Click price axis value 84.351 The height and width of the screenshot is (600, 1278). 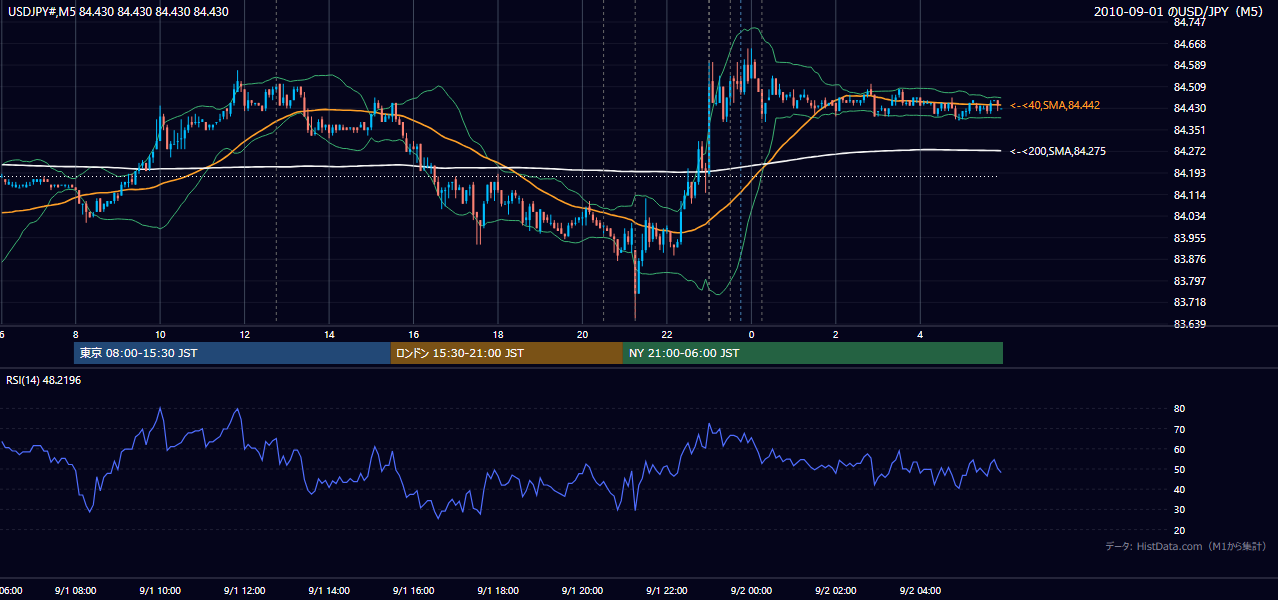point(1189,130)
